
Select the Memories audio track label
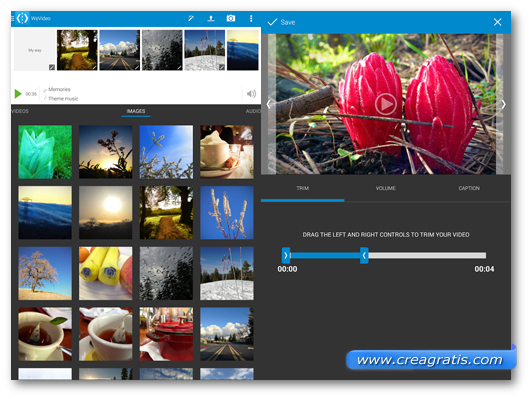[x=59, y=89]
